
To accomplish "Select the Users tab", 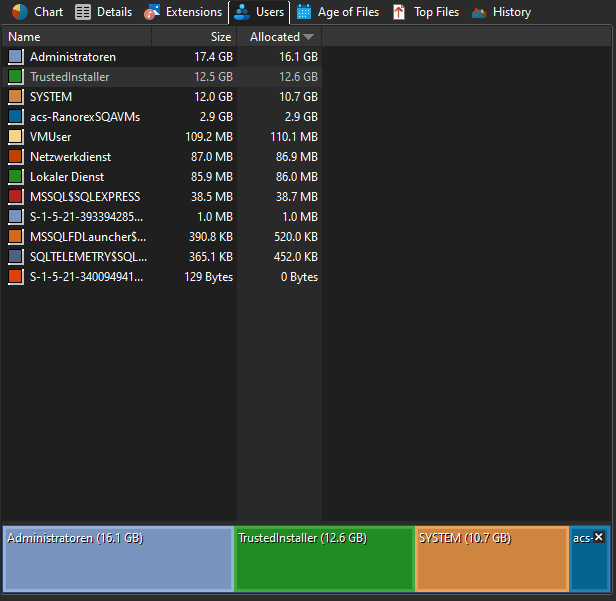I will (259, 12).
